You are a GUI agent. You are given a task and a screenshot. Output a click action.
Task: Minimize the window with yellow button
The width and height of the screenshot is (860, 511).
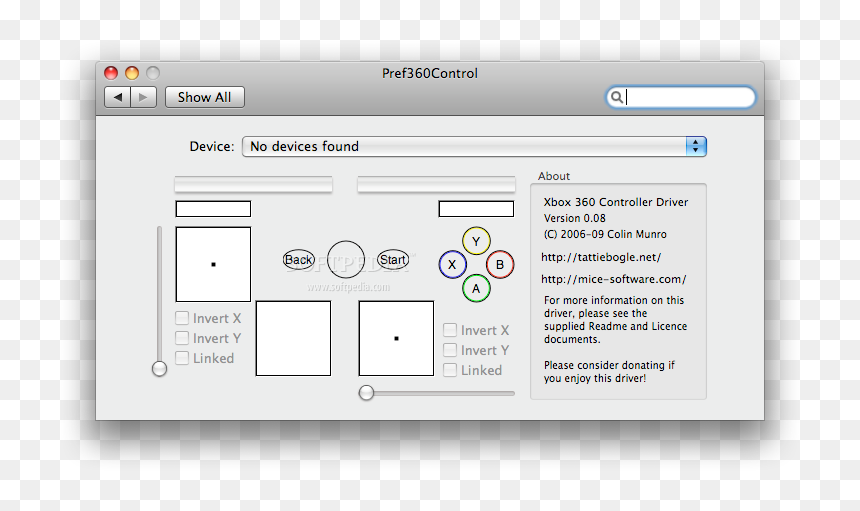132,73
